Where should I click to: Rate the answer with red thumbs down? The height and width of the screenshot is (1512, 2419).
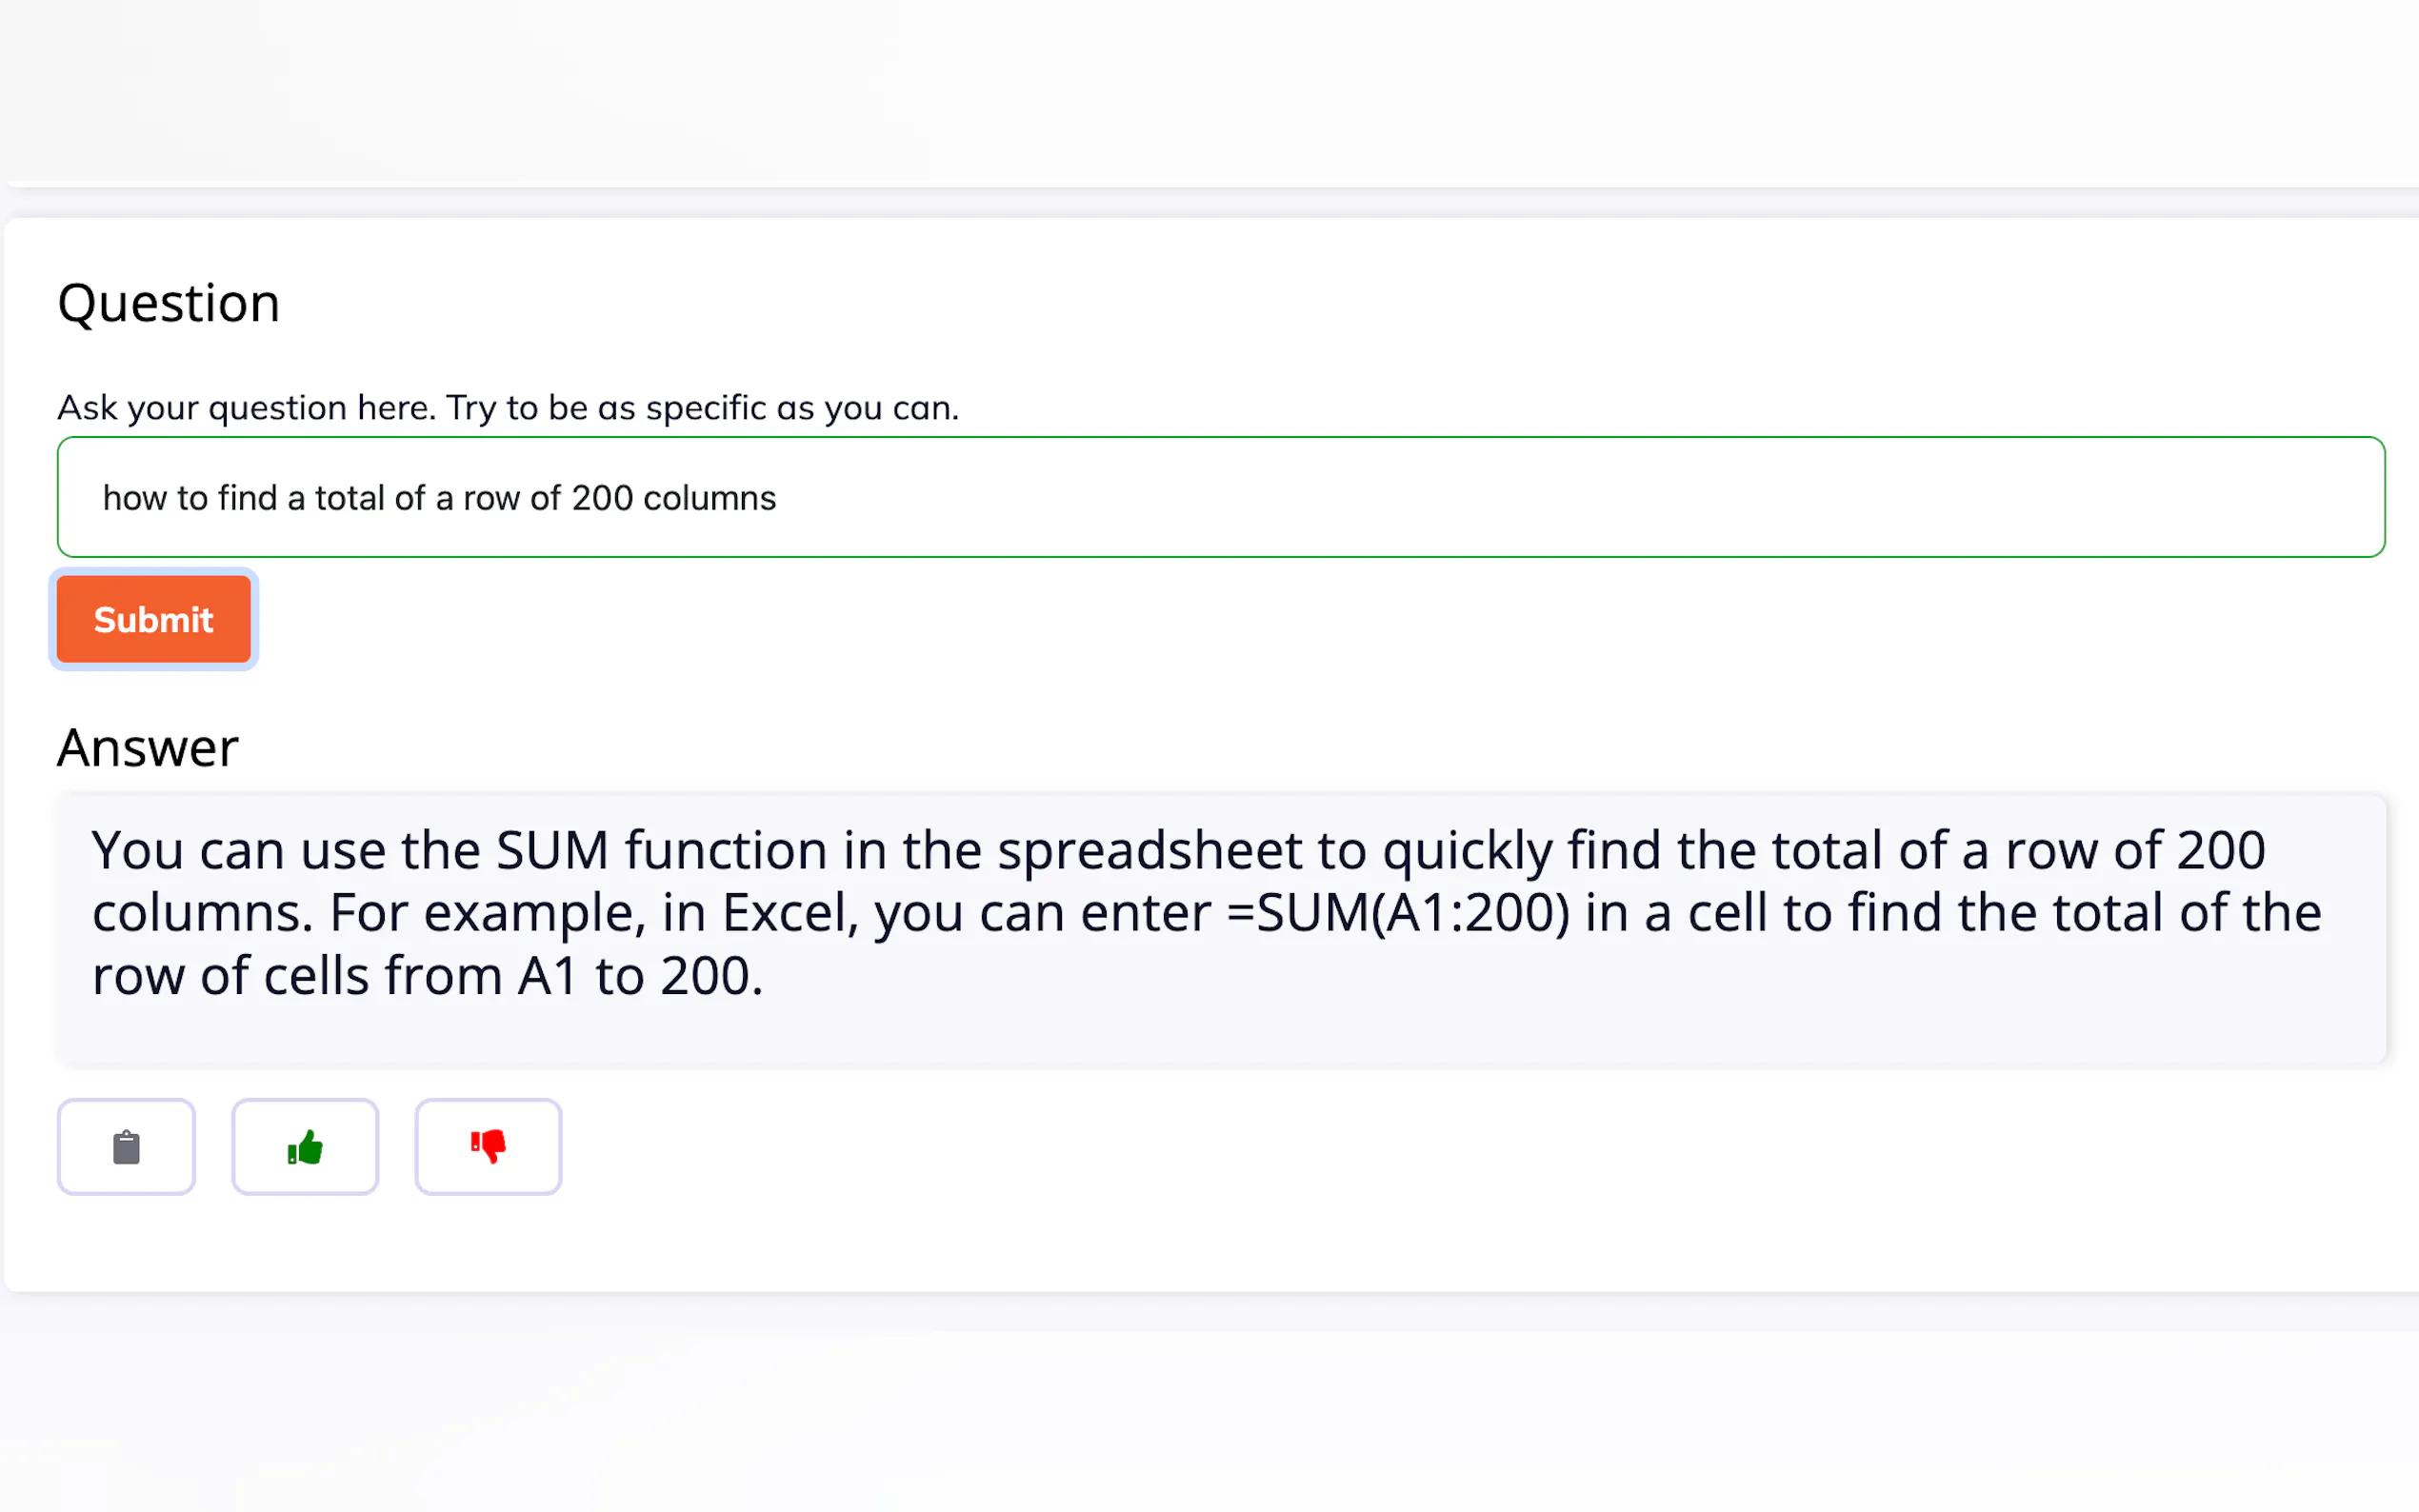pyautogui.click(x=488, y=1147)
